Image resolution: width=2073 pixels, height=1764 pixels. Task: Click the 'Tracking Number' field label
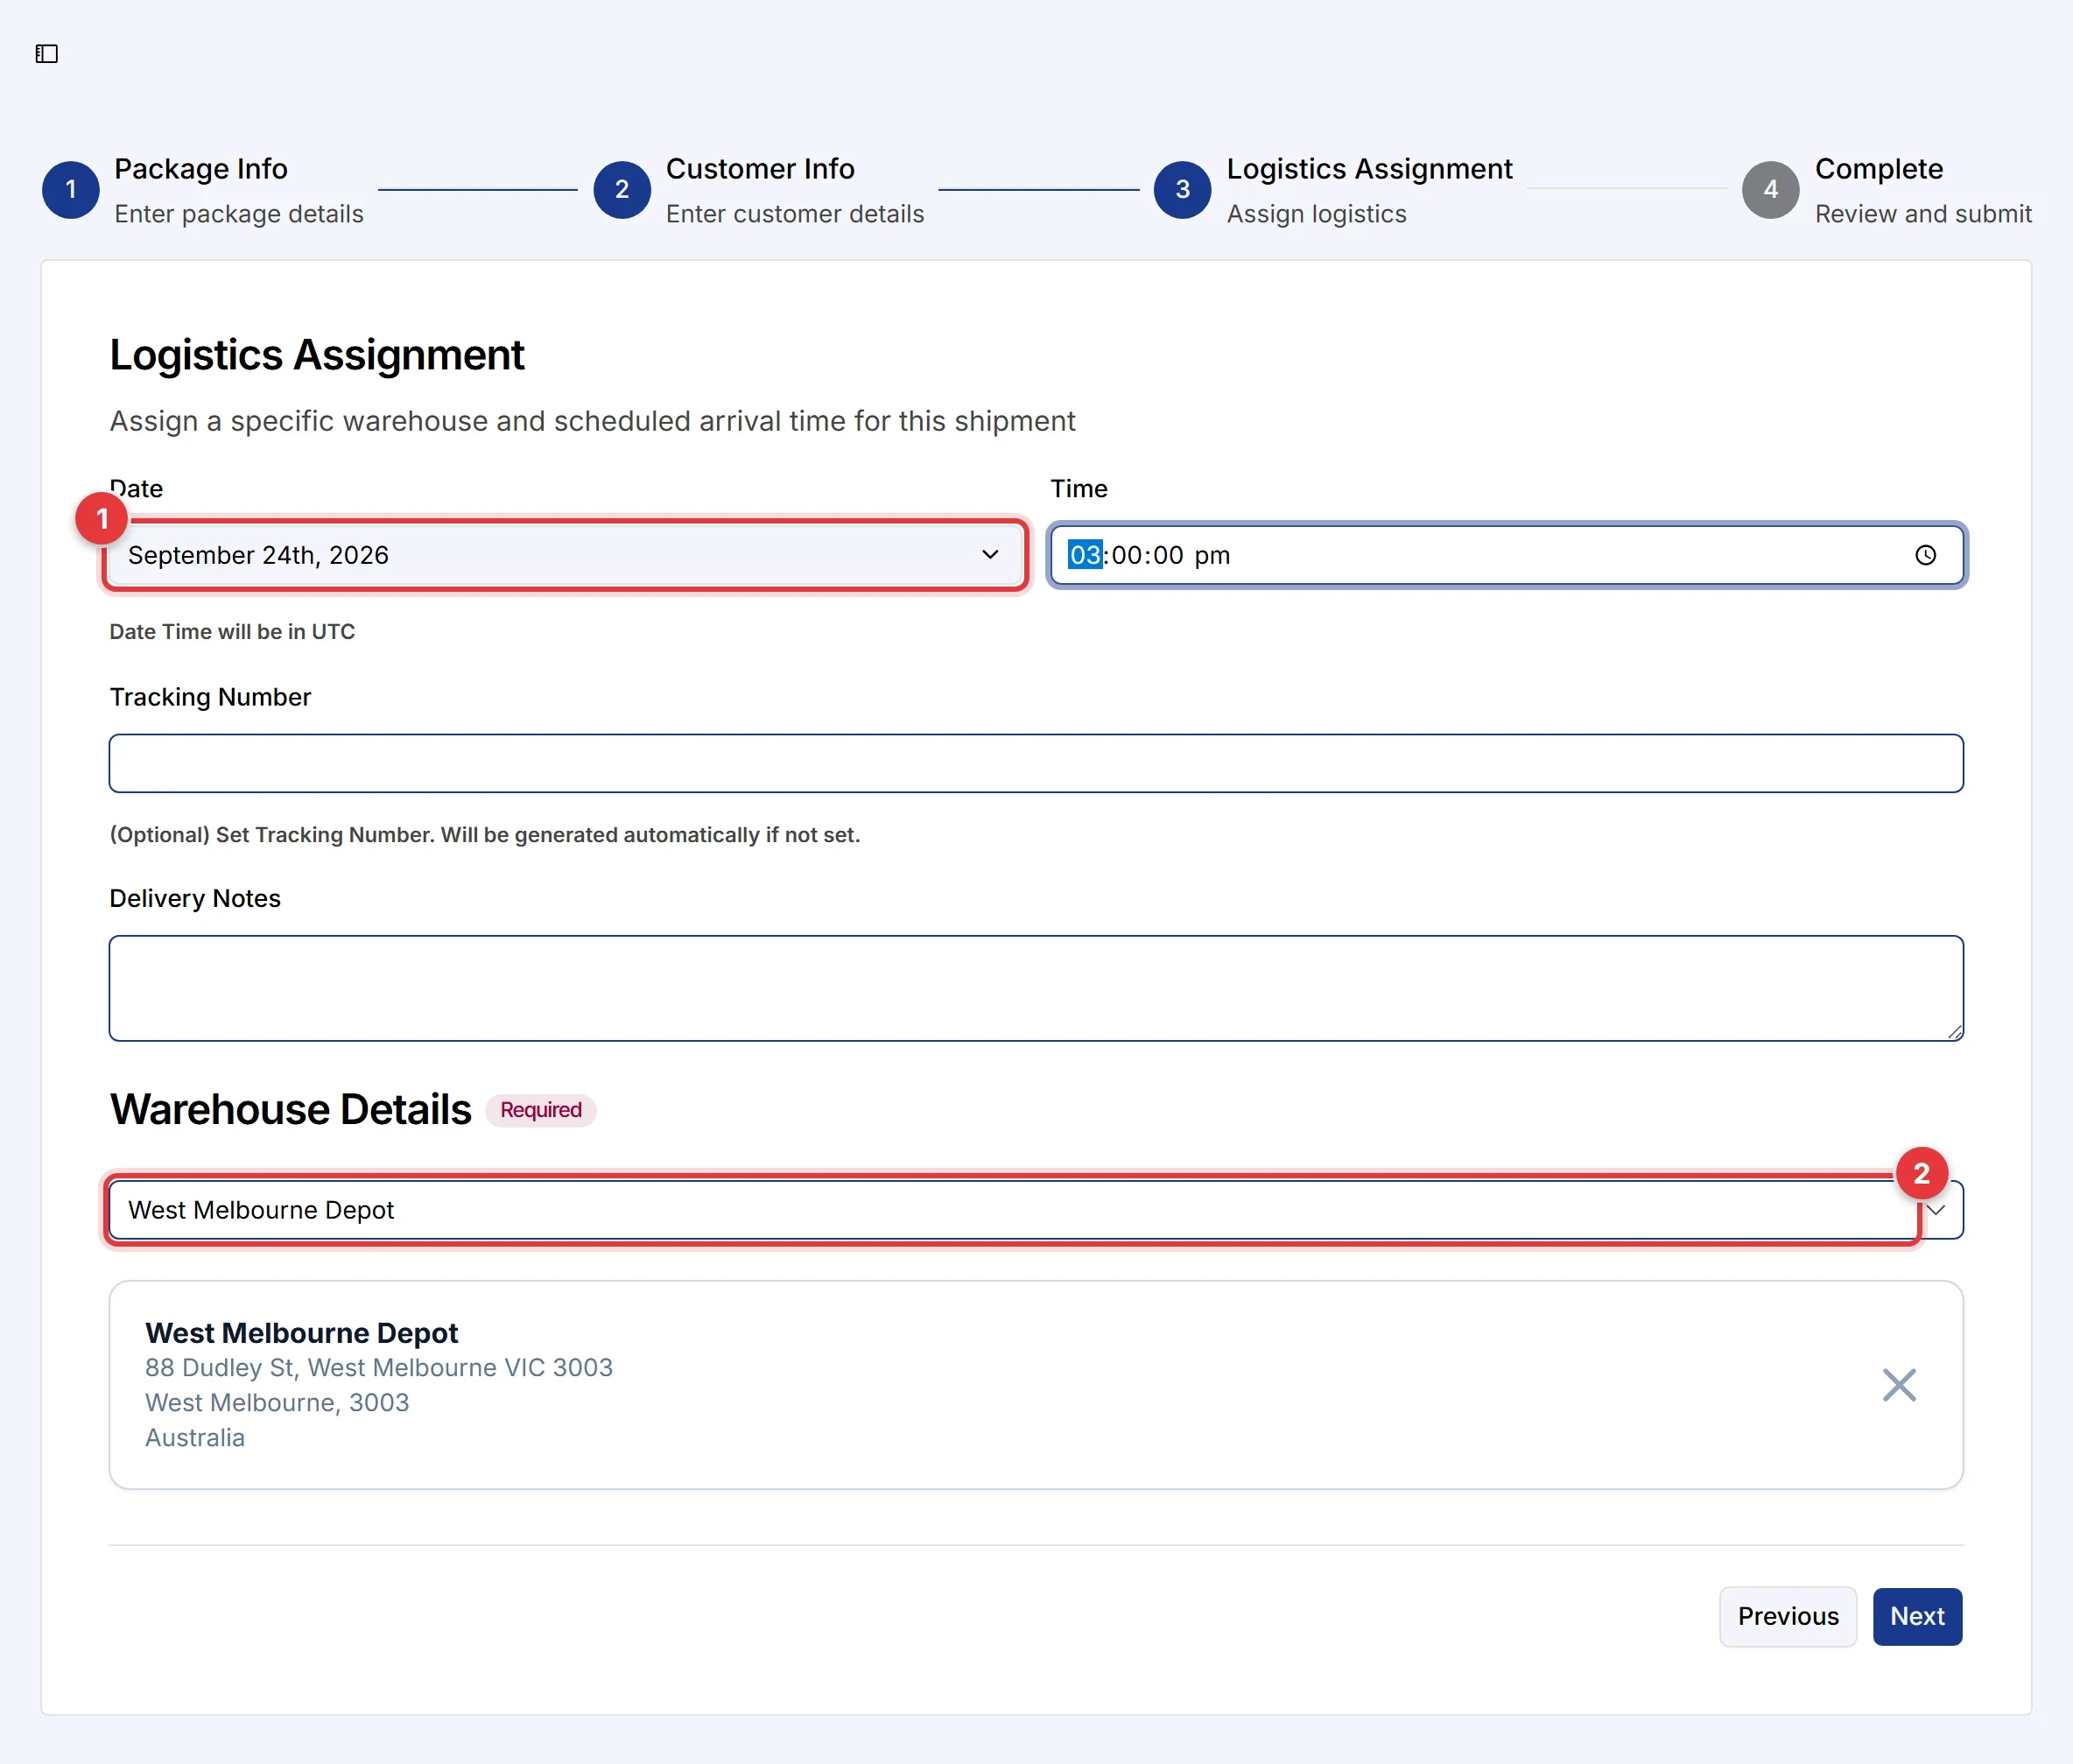(x=210, y=697)
